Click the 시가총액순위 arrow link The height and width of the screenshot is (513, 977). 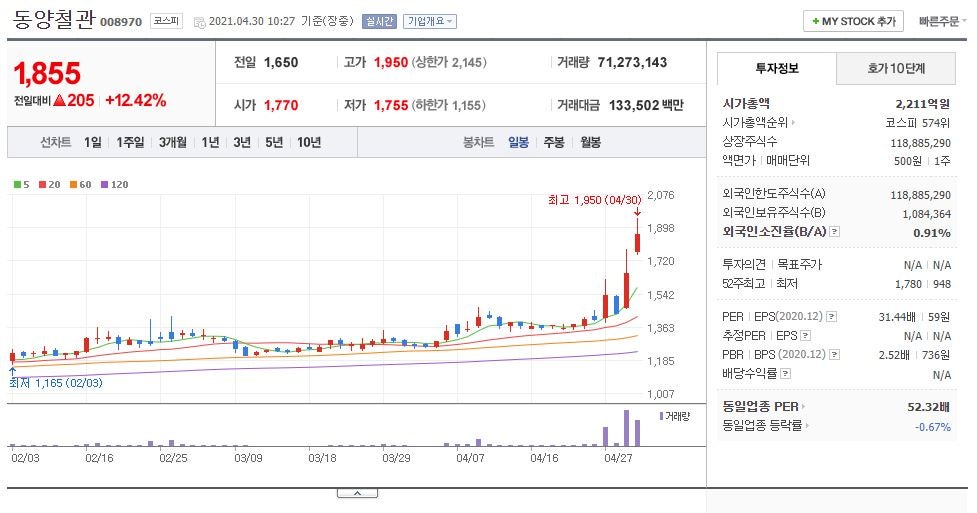[758, 123]
